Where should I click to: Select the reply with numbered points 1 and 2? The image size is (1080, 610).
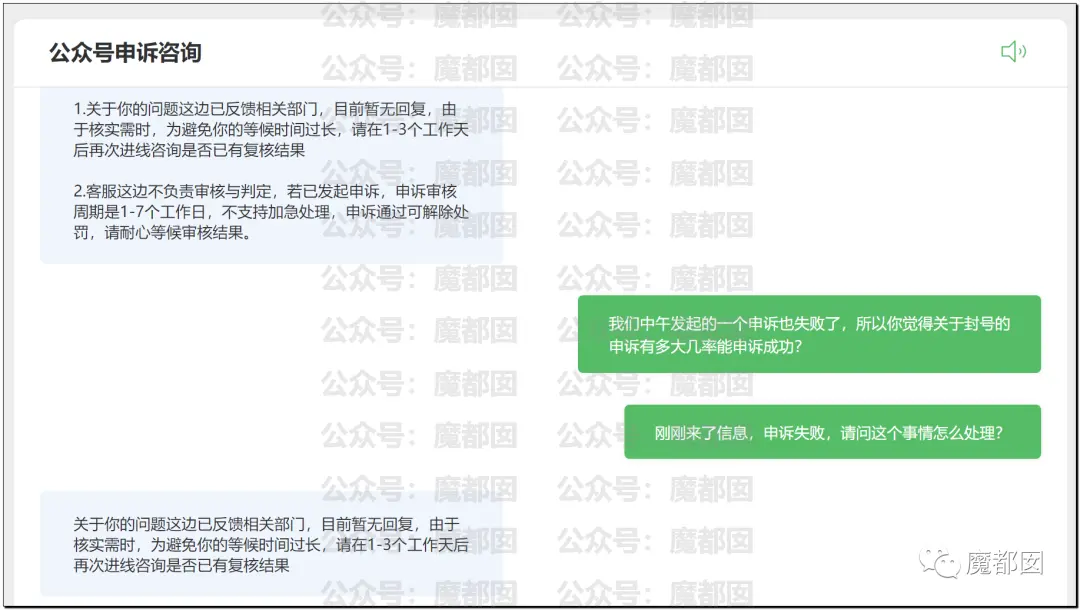point(271,176)
